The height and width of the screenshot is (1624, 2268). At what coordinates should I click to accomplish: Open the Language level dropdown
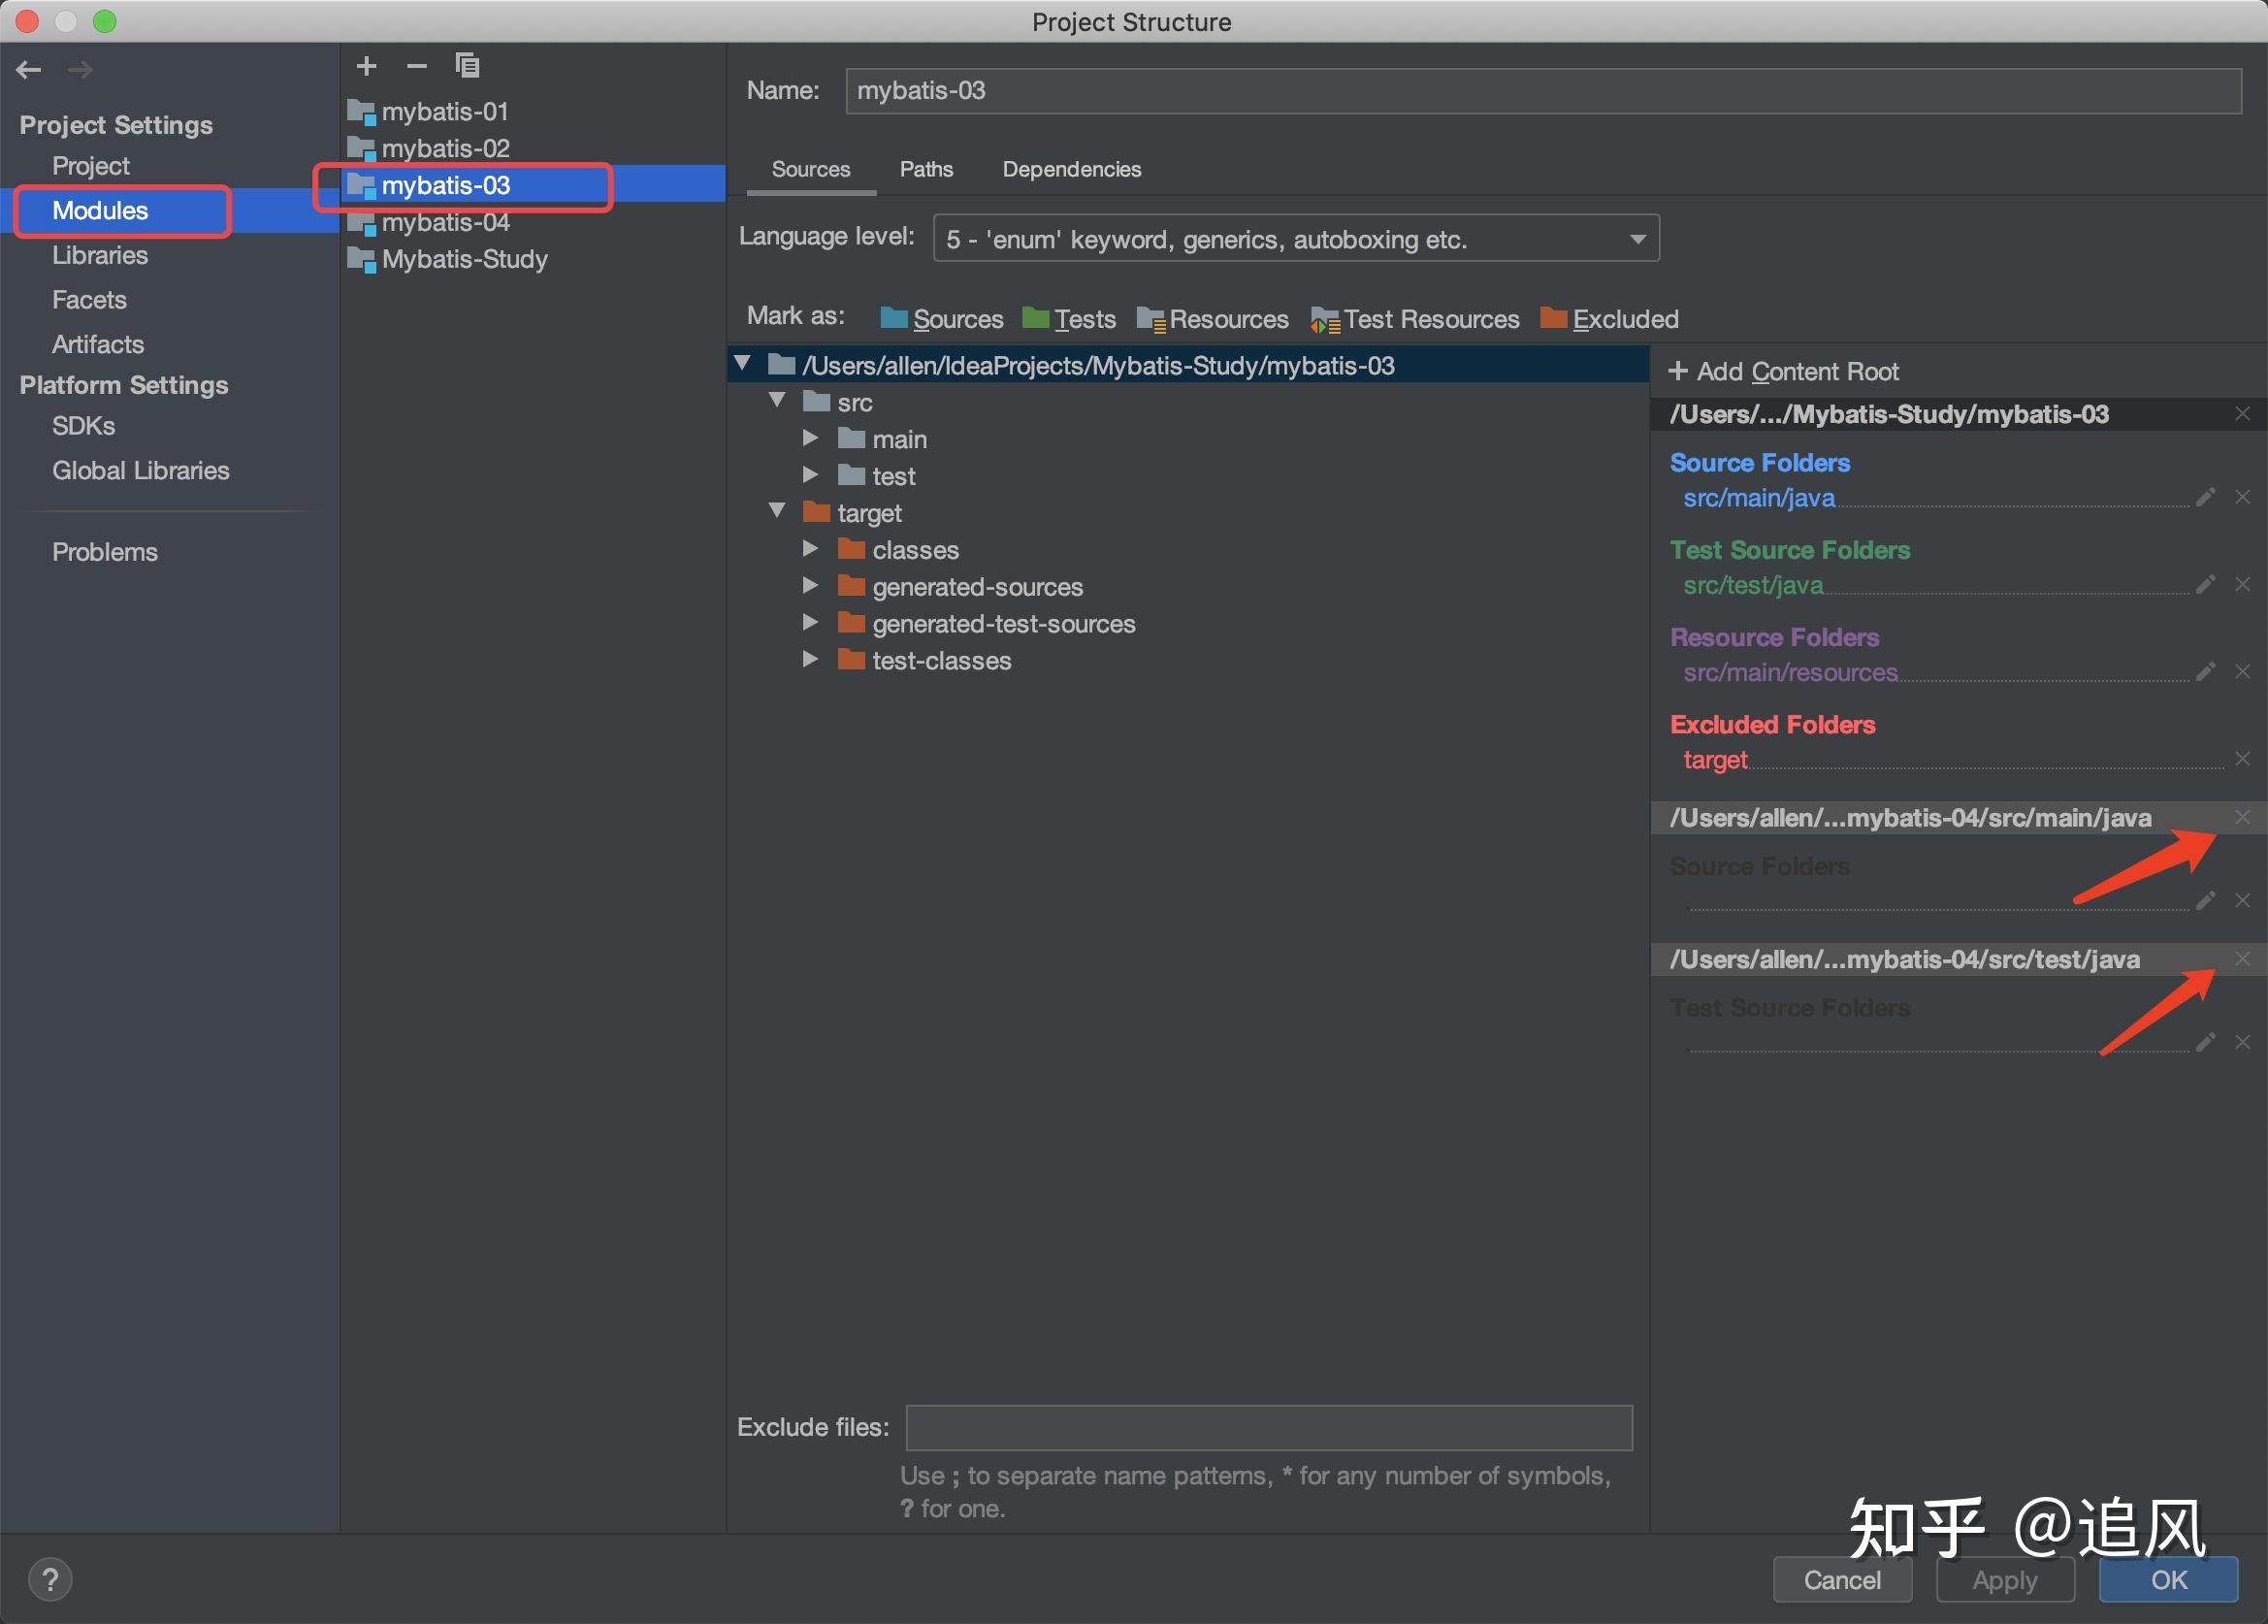(x=1296, y=239)
